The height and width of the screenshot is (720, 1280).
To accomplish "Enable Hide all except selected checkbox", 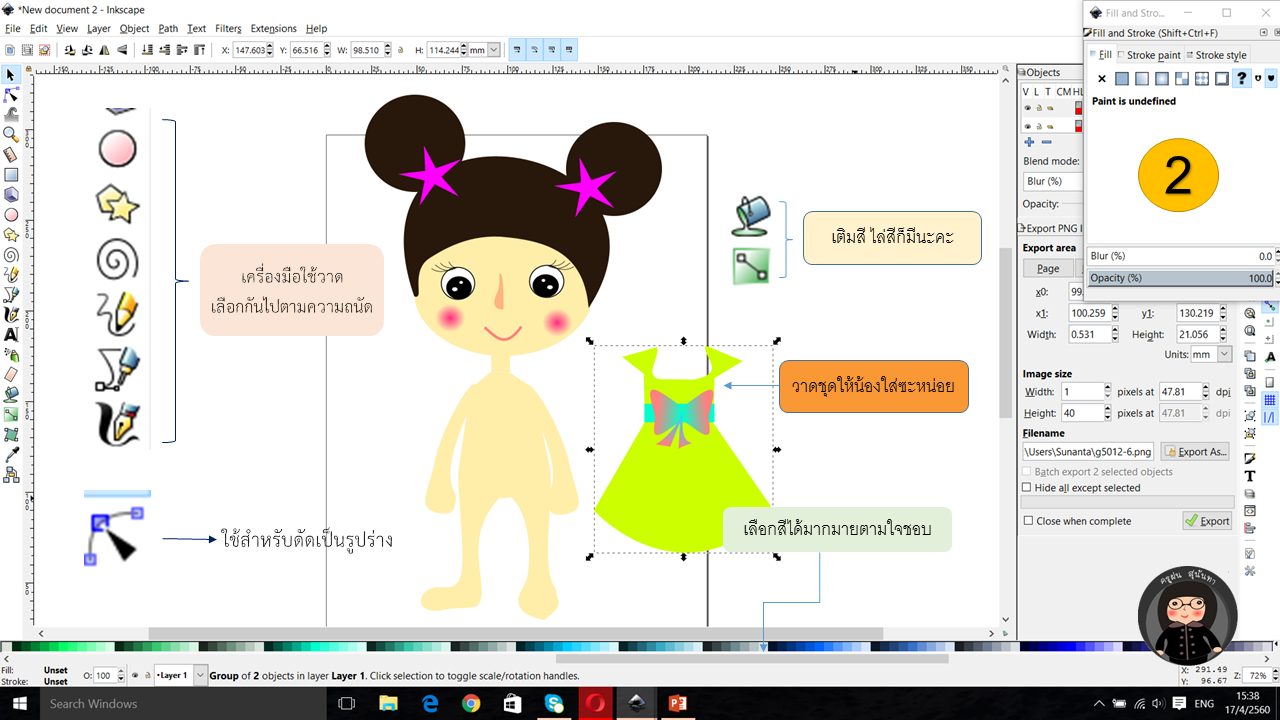I will tap(1027, 488).
